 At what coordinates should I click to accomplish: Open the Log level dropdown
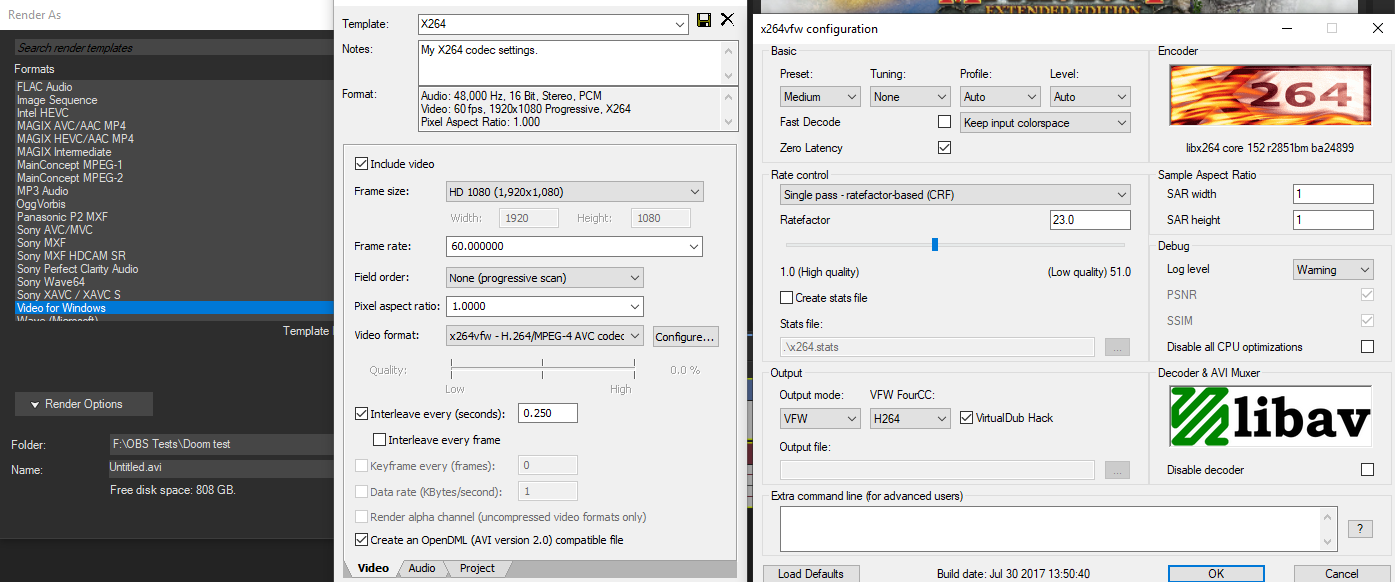(x=1333, y=270)
